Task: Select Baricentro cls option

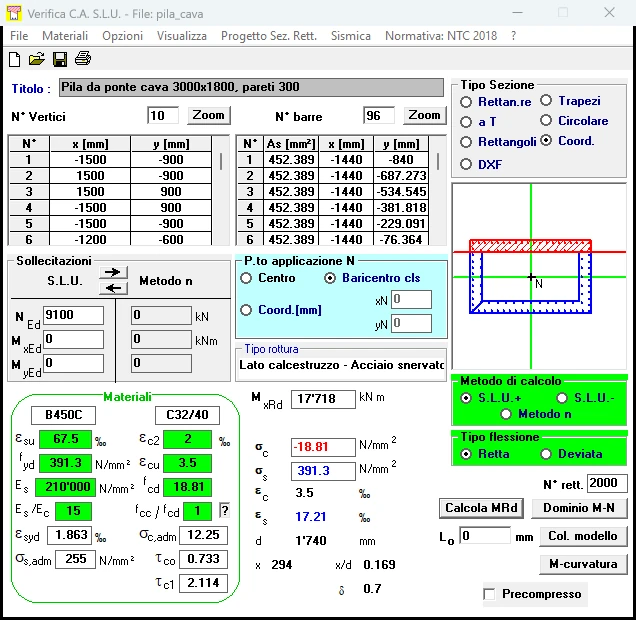Action: 330,278
